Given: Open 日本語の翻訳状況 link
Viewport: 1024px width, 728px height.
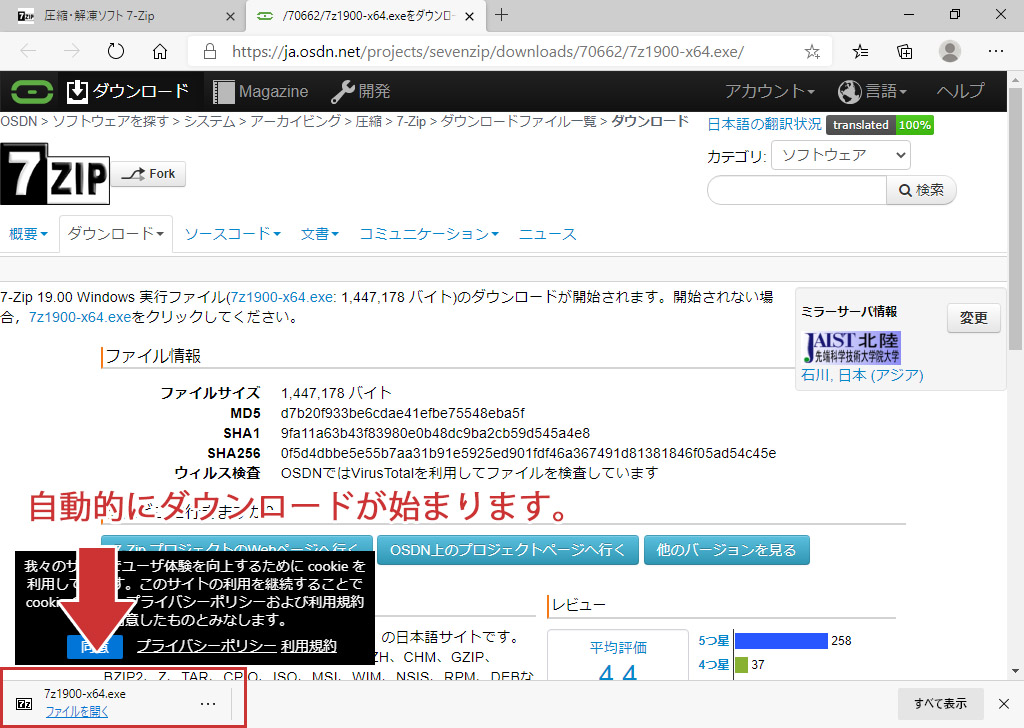Looking at the screenshot, I should (765, 124).
